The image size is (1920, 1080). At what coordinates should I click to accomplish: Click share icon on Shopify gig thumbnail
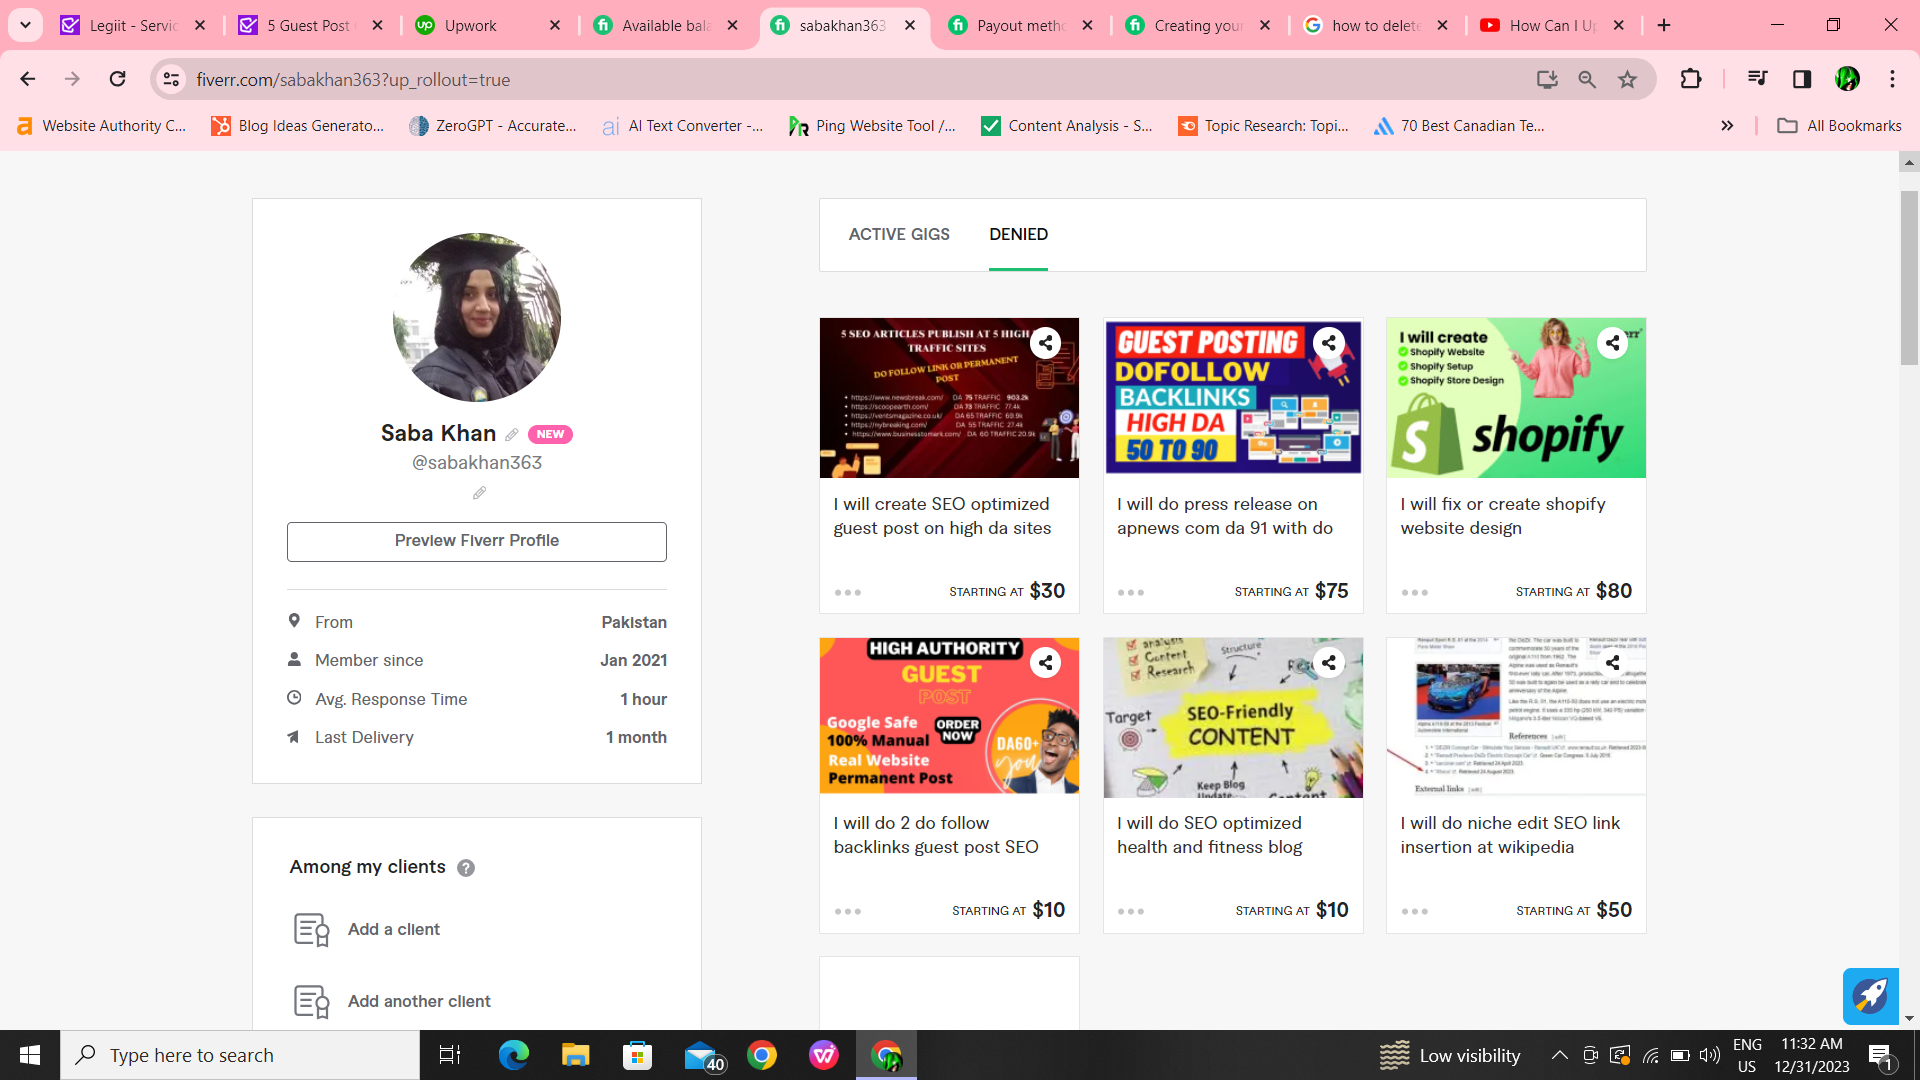[1612, 343]
